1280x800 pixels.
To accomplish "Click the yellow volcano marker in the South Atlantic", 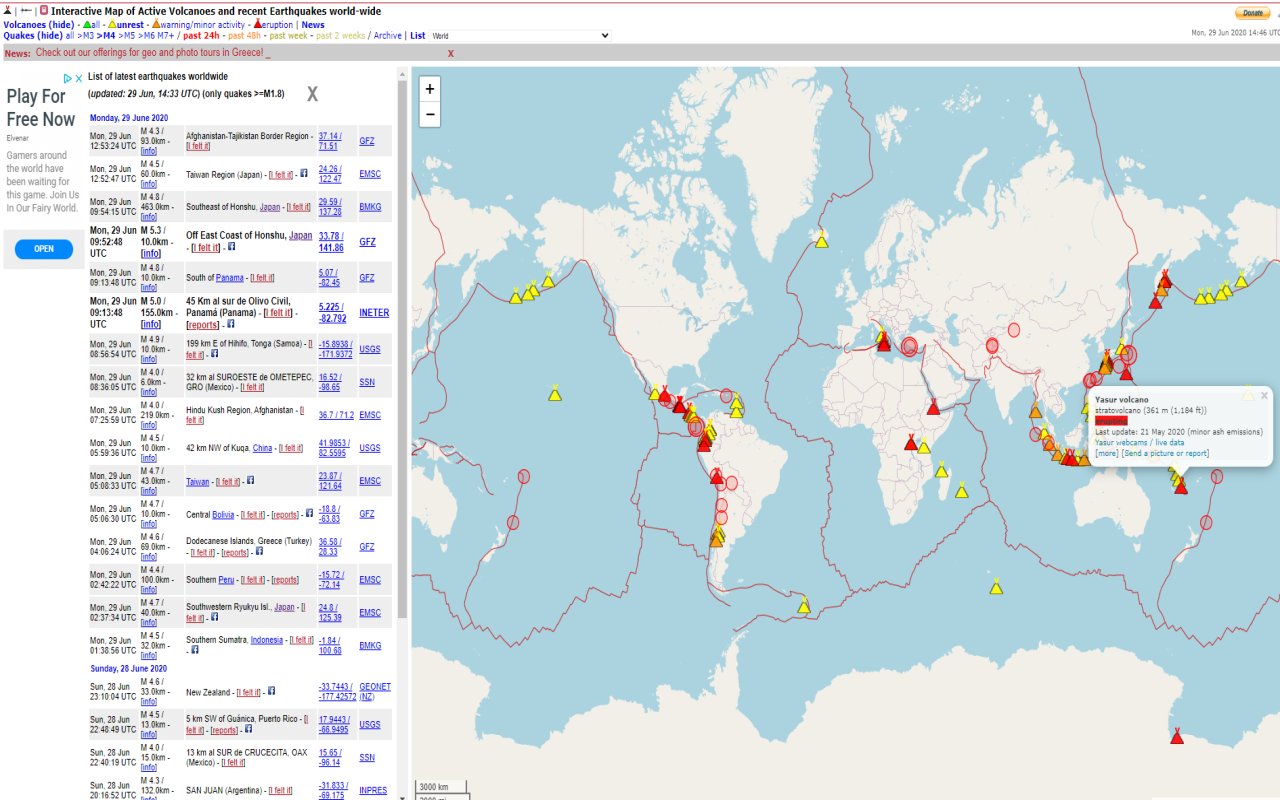I will (804, 605).
